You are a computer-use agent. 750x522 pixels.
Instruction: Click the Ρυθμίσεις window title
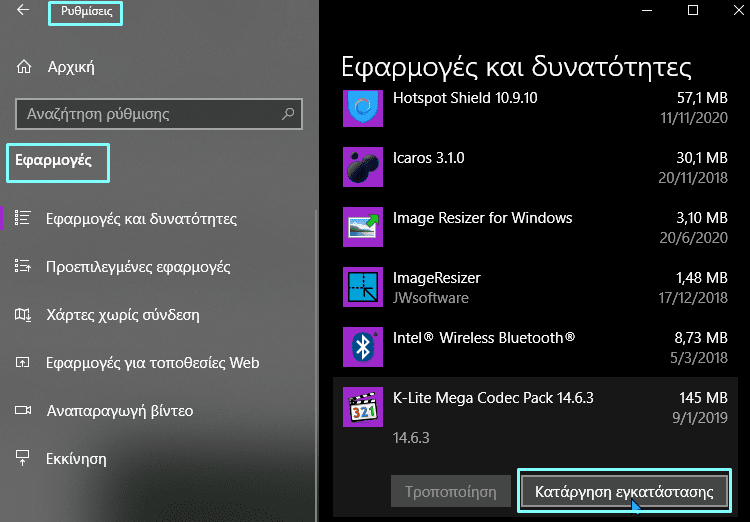[87, 11]
